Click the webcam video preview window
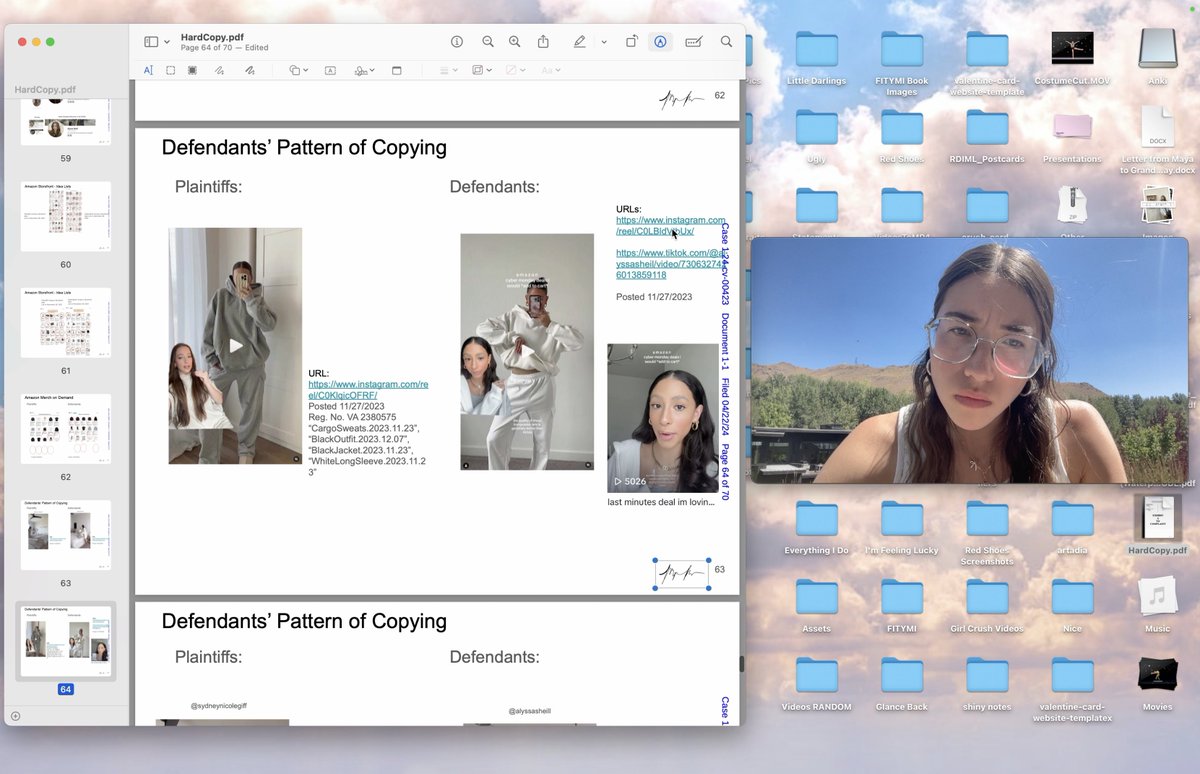The image size is (1200, 774). (x=969, y=360)
